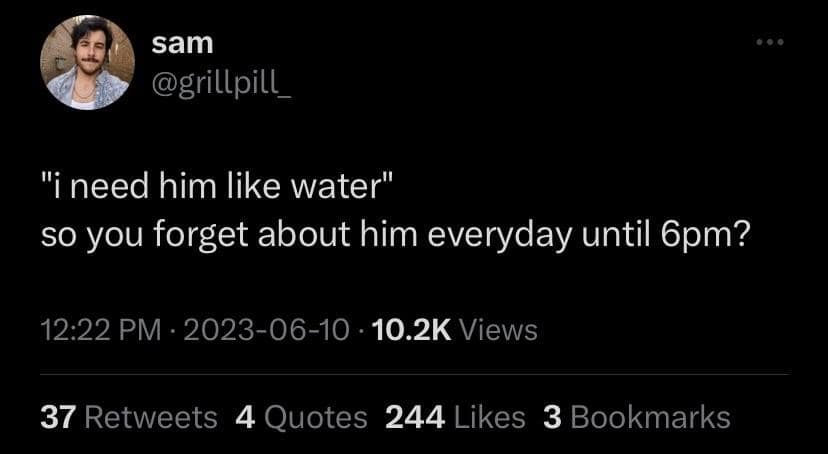828x454 pixels.
Task: Show who Likes this tweet
Action: (x=490, y=416)
